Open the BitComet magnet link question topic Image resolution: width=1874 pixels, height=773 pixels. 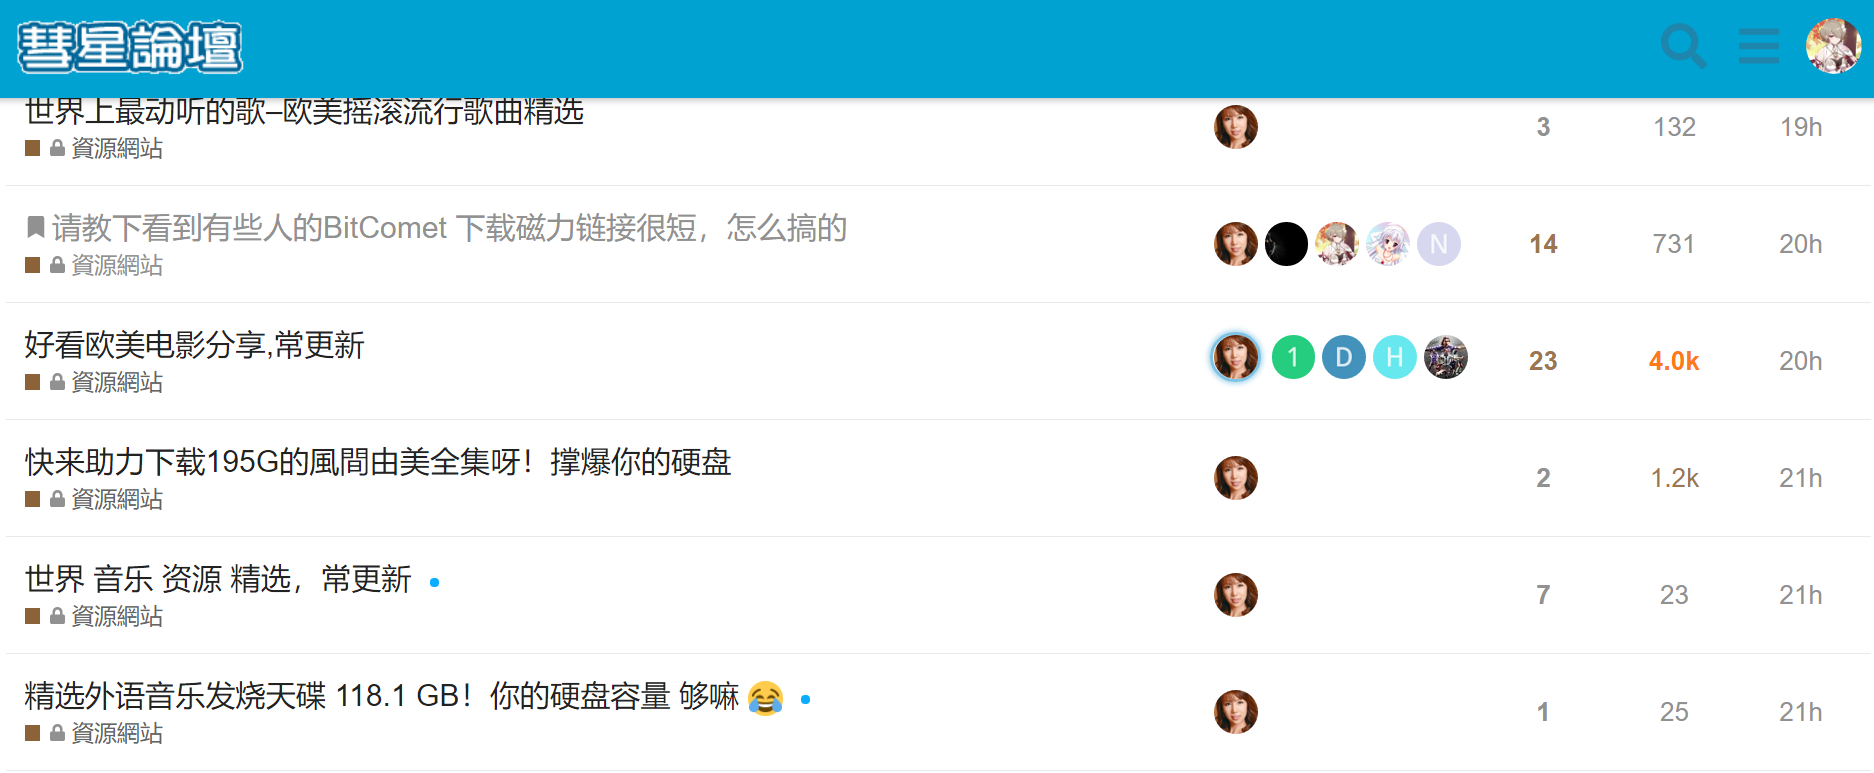click(450, 228)
